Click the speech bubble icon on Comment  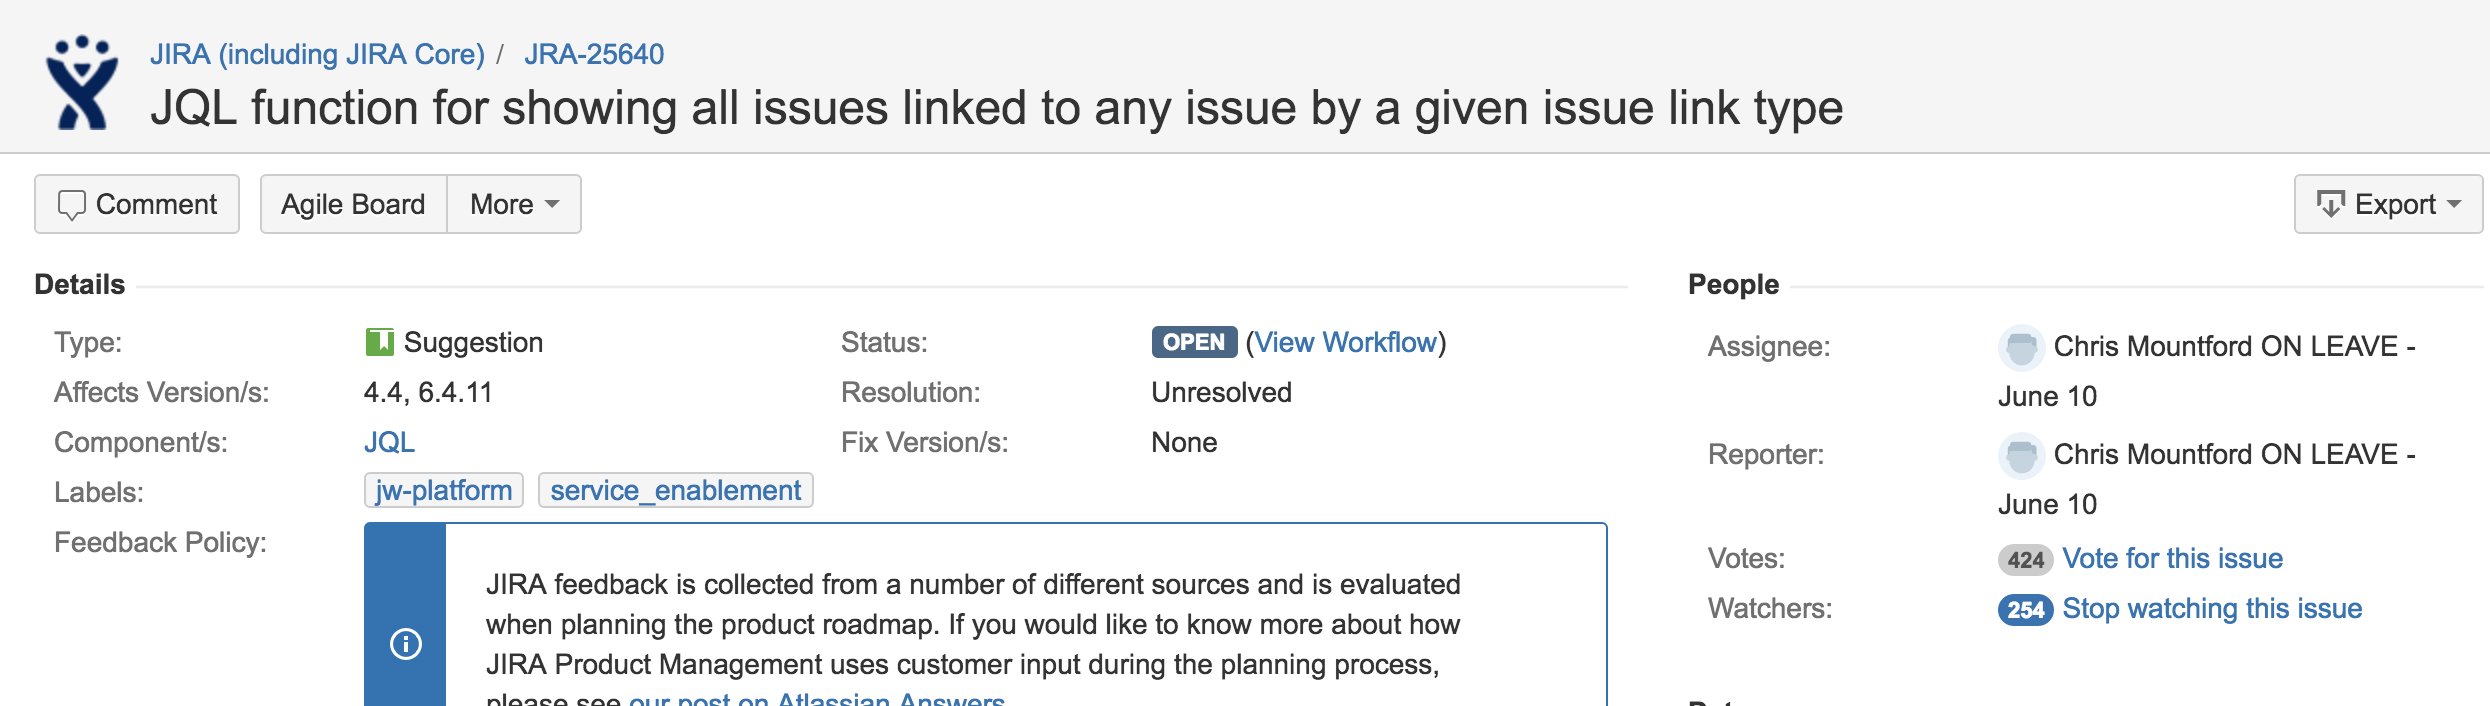[71, 205]
